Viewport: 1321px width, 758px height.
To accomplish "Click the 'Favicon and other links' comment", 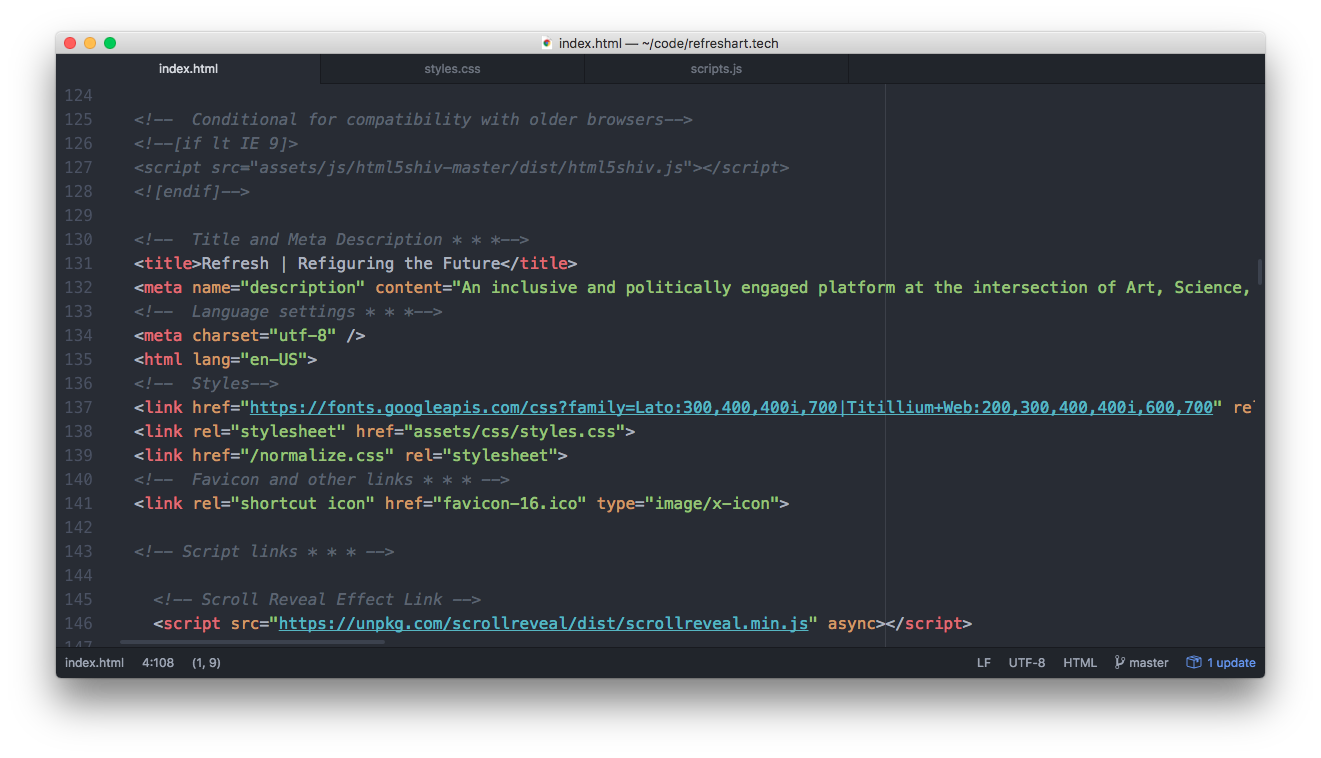I will [322, 479].
